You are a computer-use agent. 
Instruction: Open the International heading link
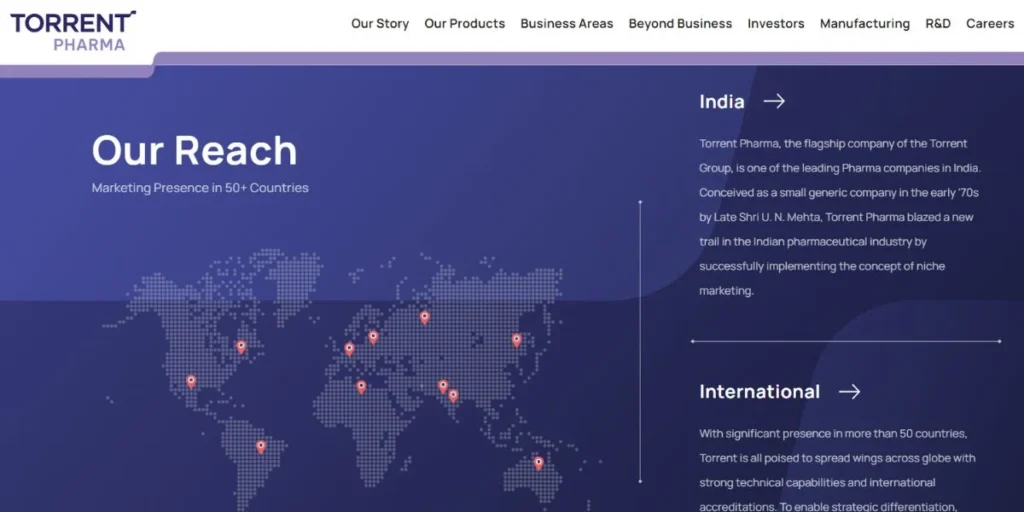tap(760, 391)
